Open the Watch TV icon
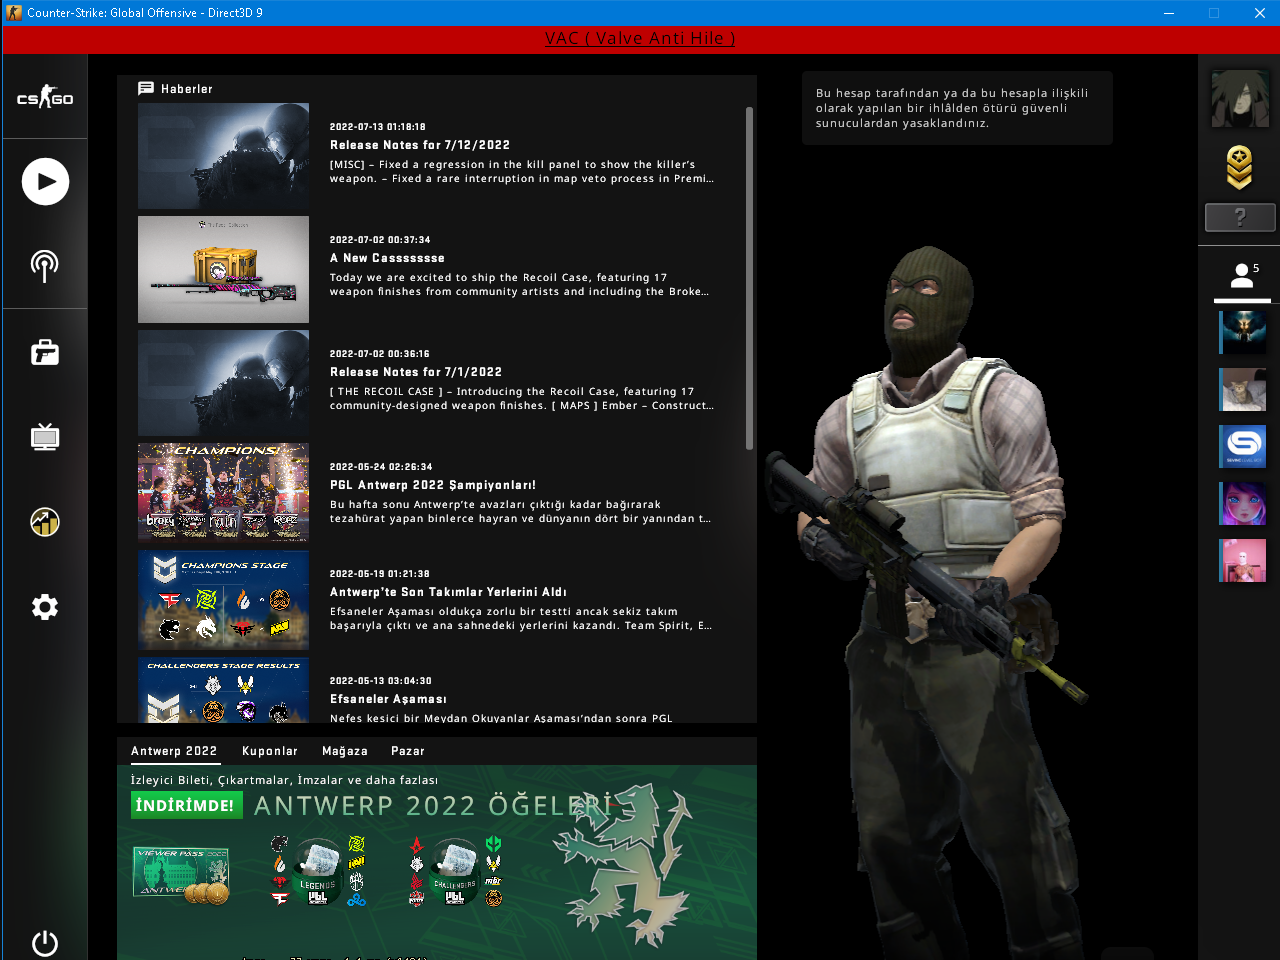 point(45,437)
